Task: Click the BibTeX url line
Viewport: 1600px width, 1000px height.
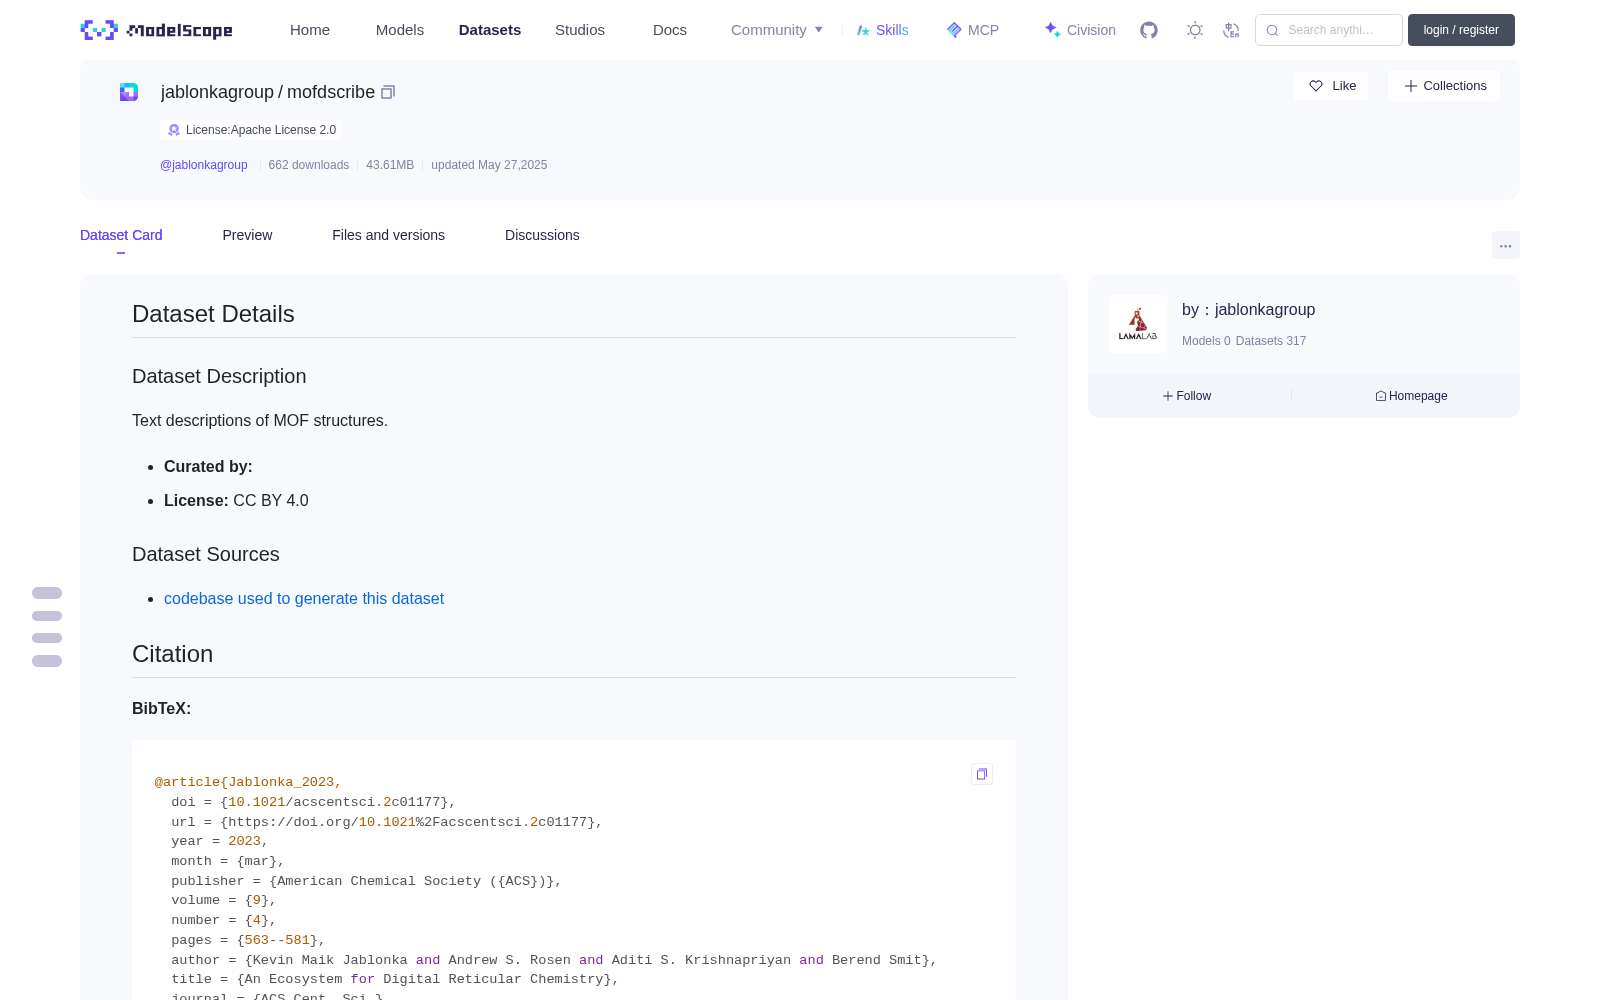Action: coord(387,822)
